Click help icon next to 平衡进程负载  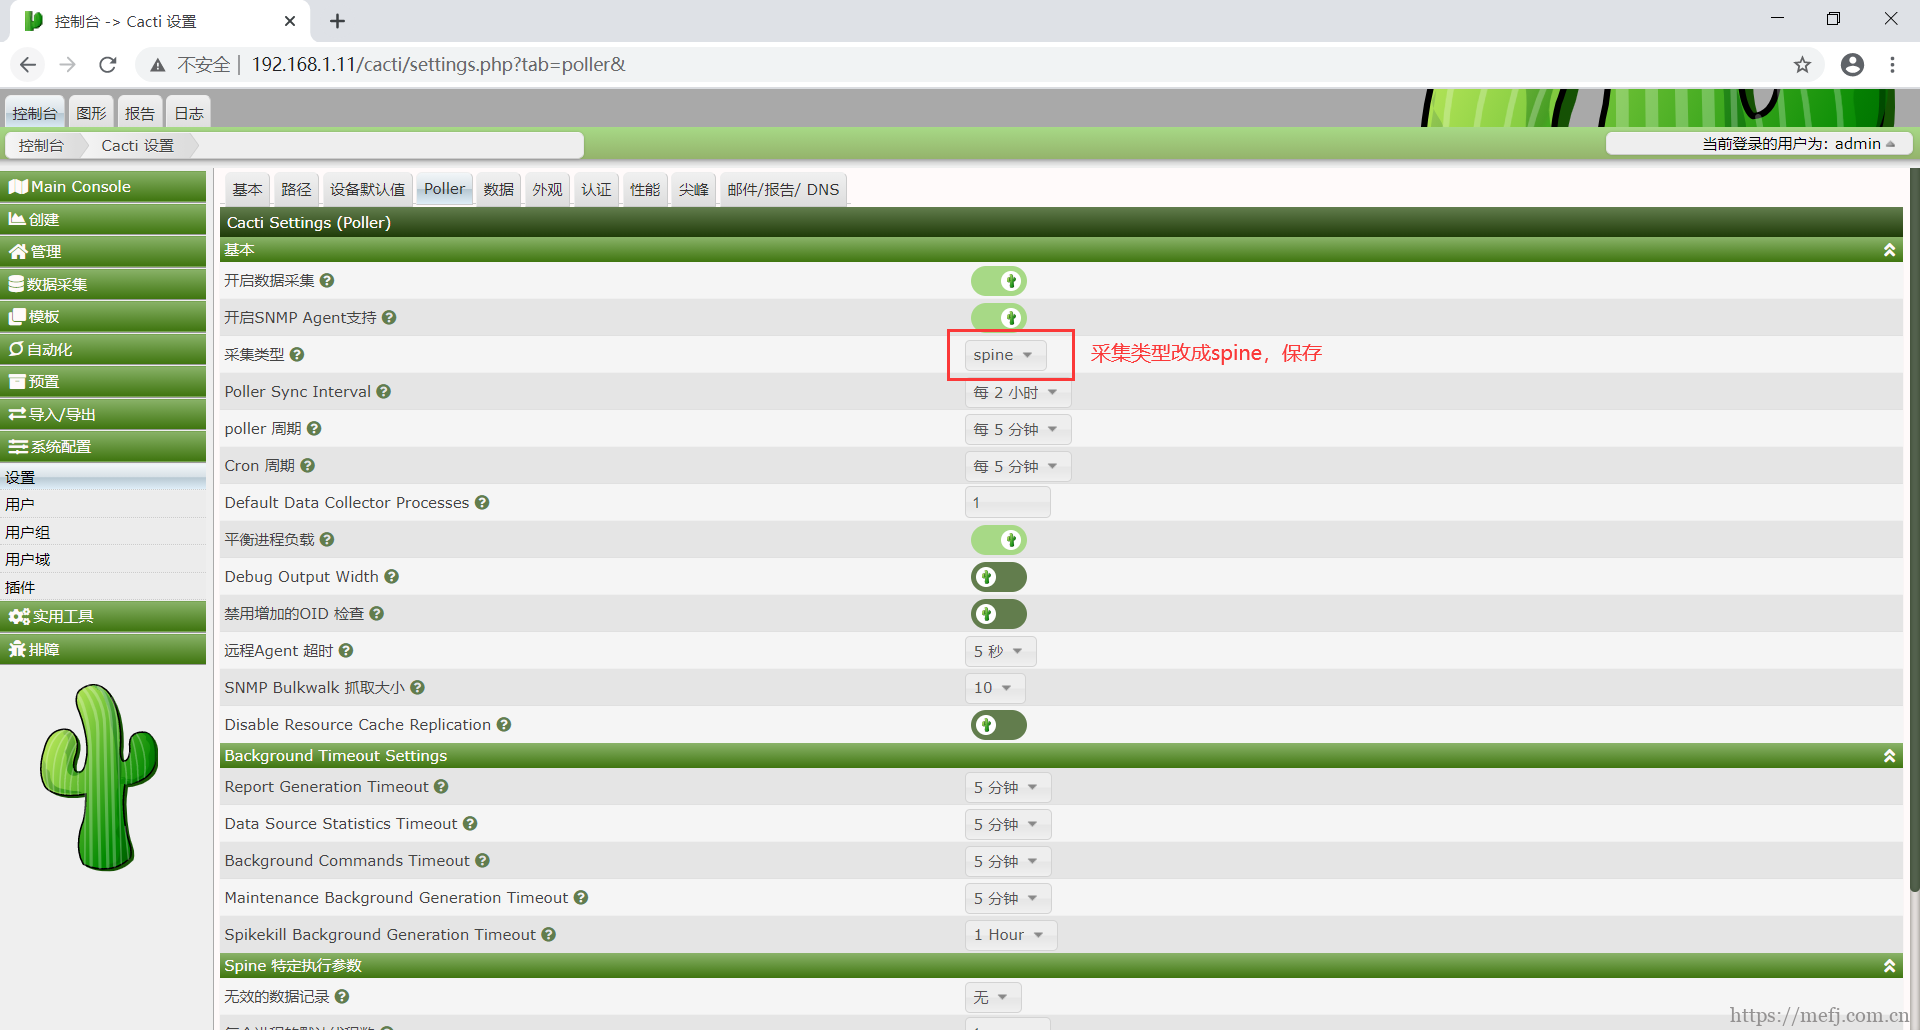[x=327, y=540]
